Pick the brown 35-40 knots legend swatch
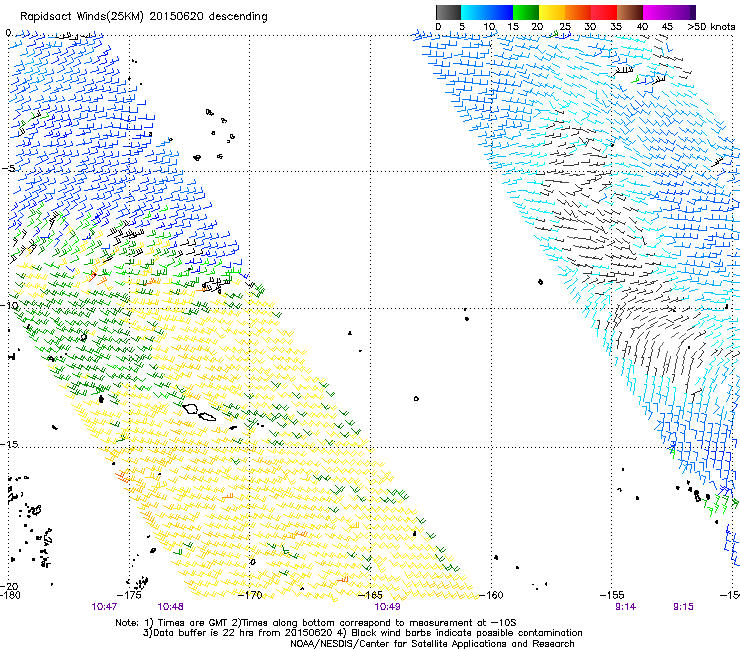The height and width of the screenshot is (650, 740). coord(630,12)
